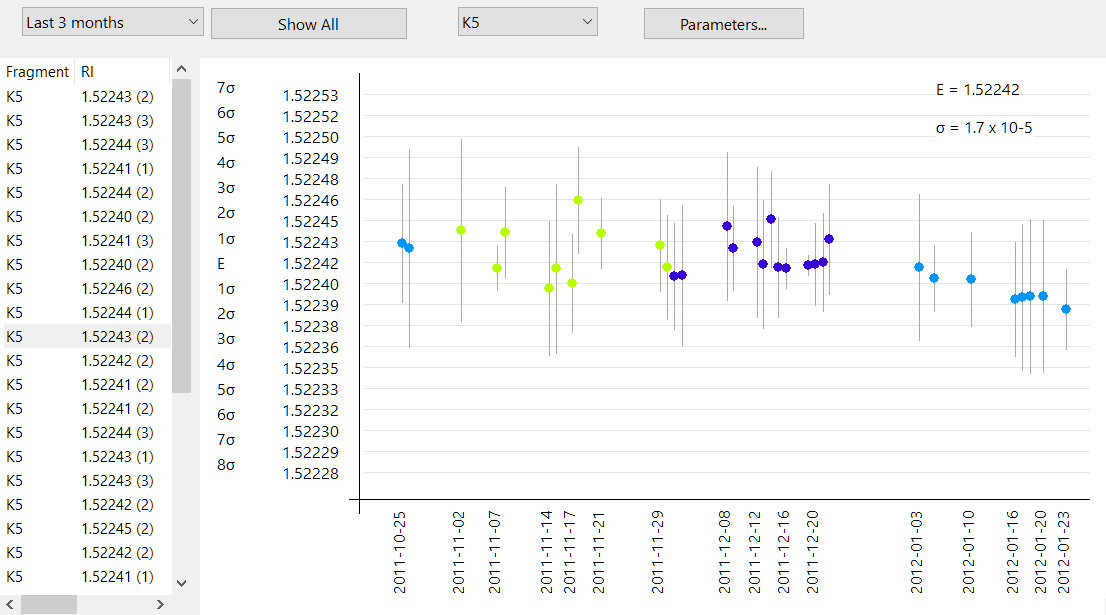Pick the list row showing 1.52244 (1)
Screen dimensions: 1106x615
(x=117, y=312)
